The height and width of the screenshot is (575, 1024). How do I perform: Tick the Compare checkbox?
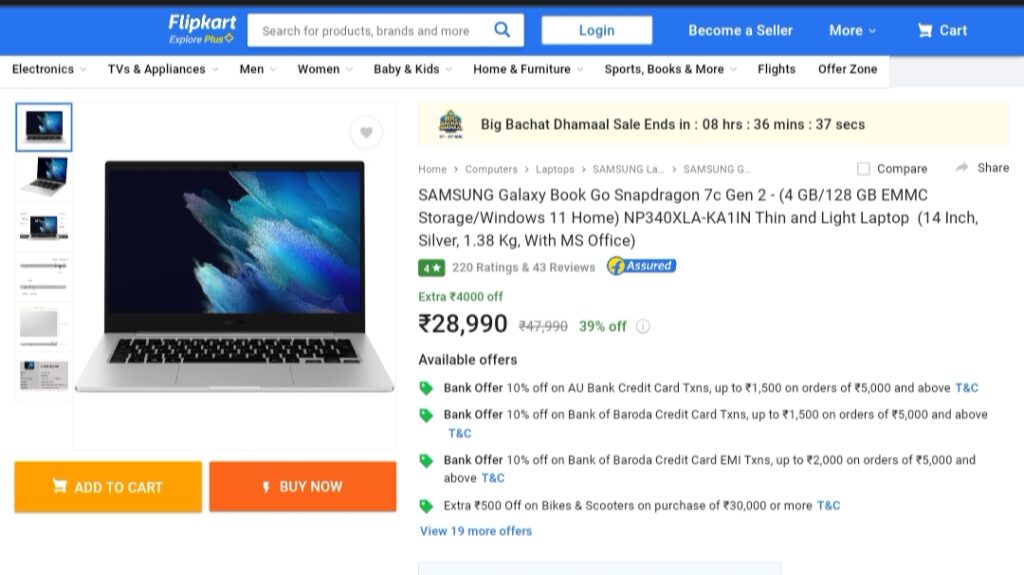click(863, 169)
